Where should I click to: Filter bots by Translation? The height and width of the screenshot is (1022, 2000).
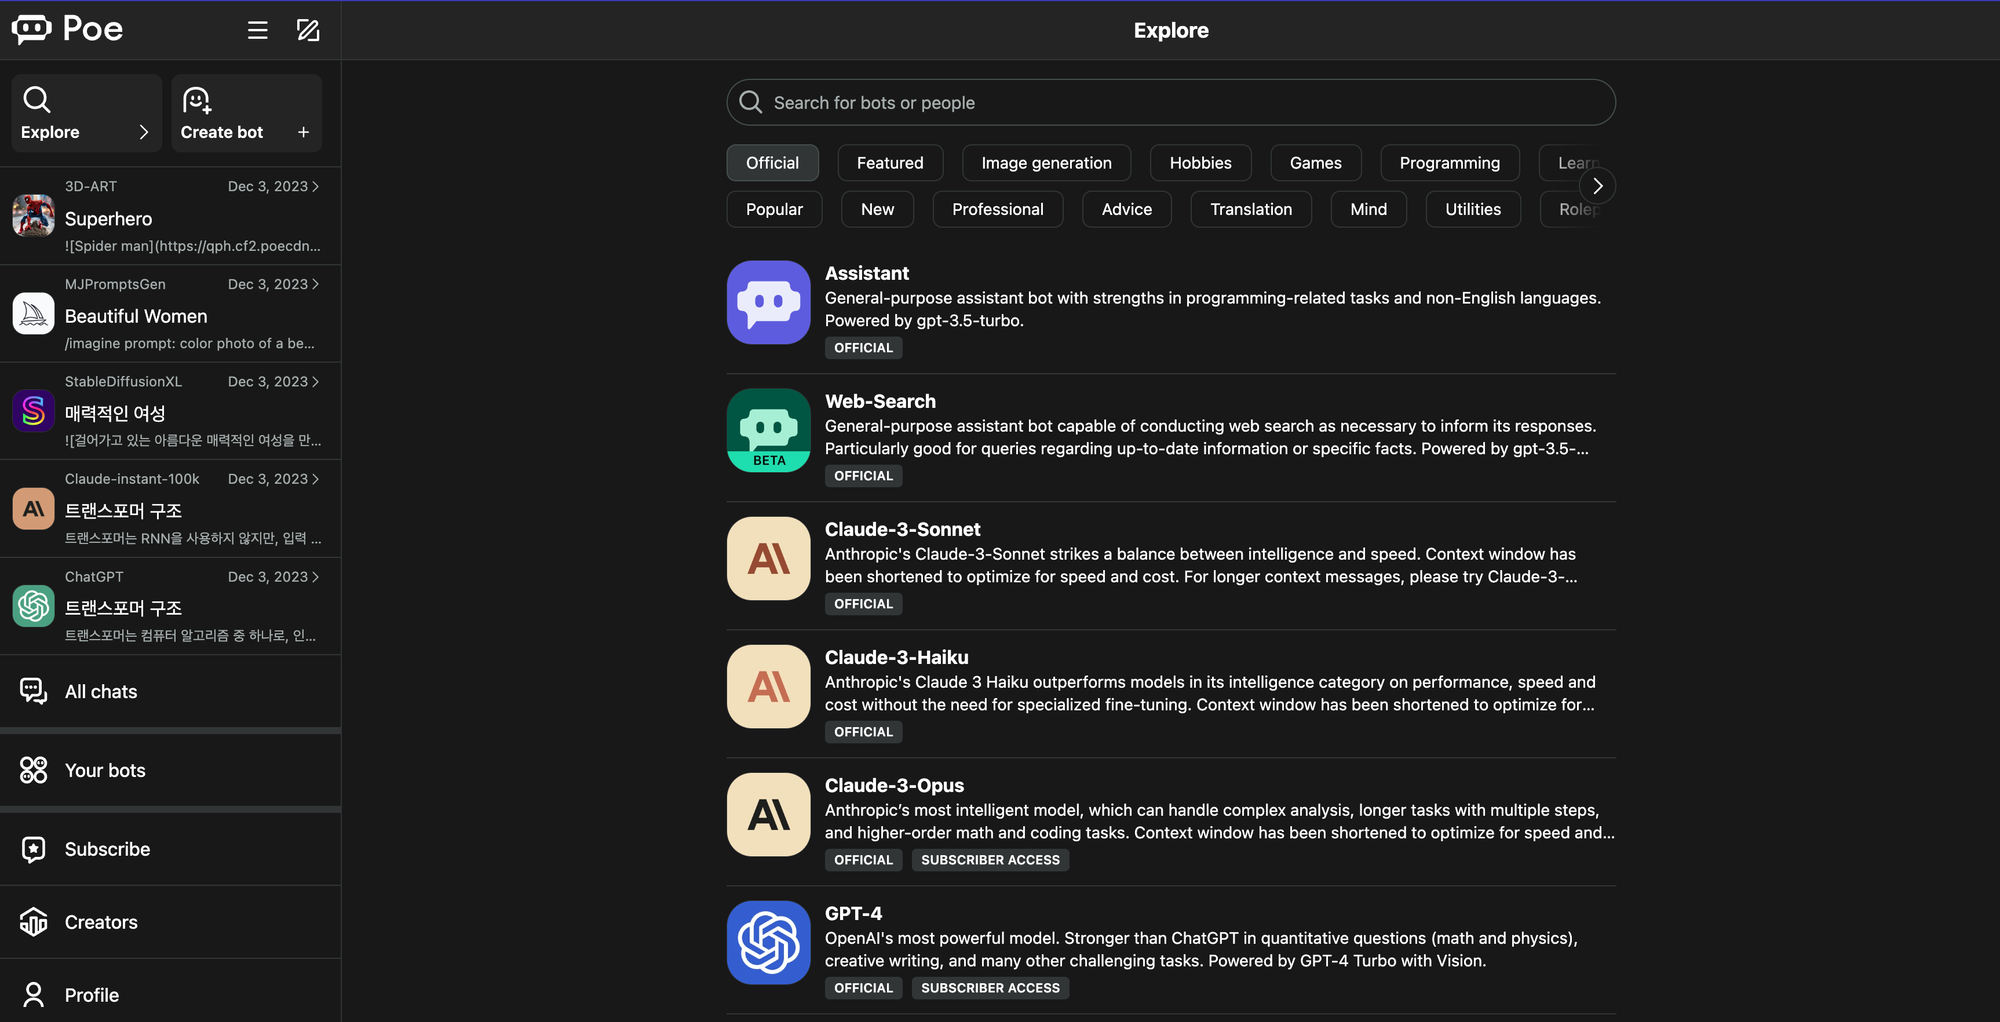tap(1251, 209)
